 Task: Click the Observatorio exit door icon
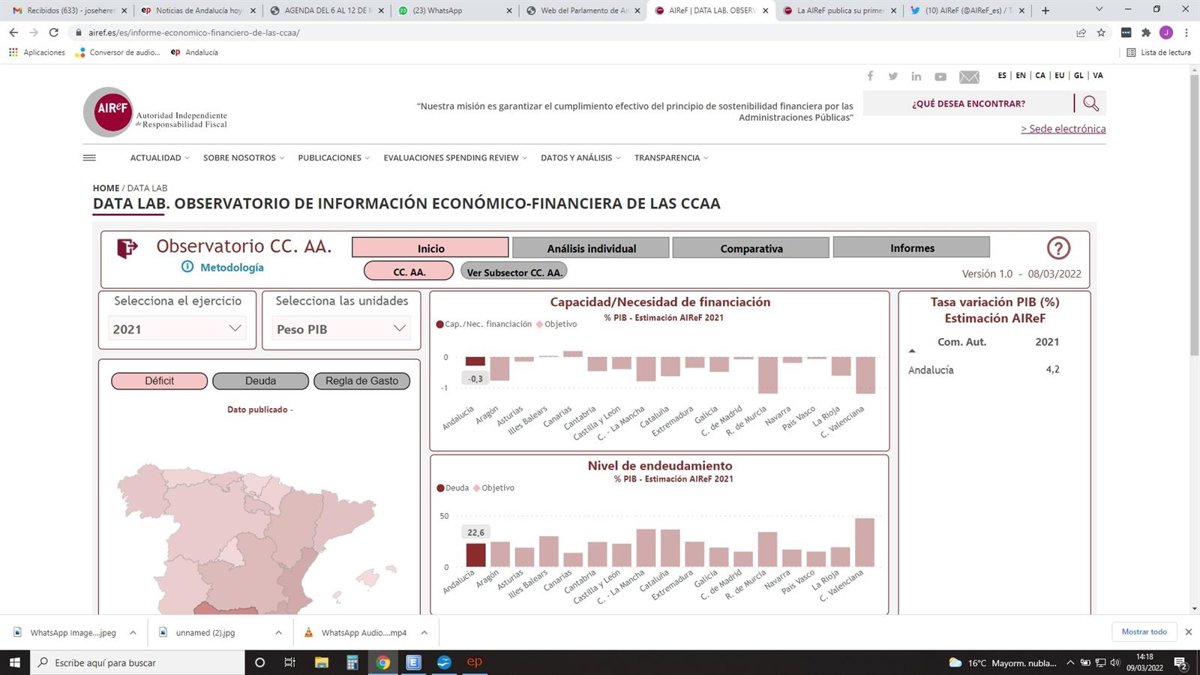127,248
